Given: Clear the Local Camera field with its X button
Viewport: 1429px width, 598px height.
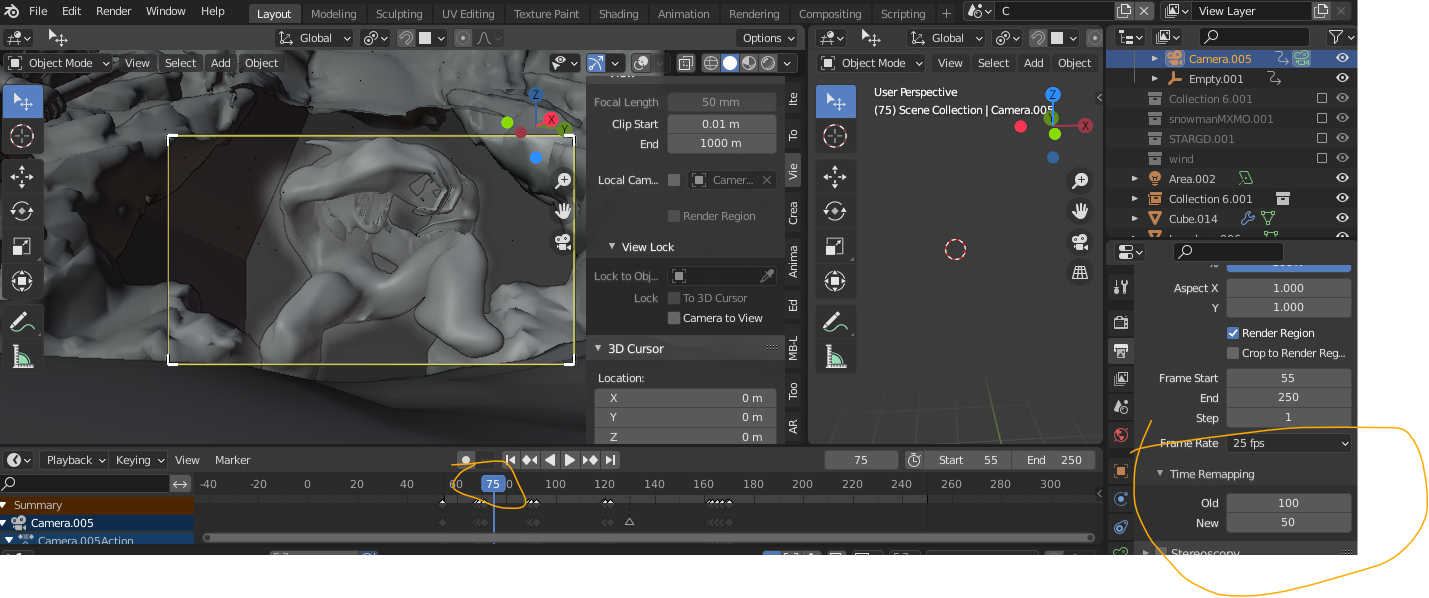Looking at the screenshot, I should pos(766,180).
